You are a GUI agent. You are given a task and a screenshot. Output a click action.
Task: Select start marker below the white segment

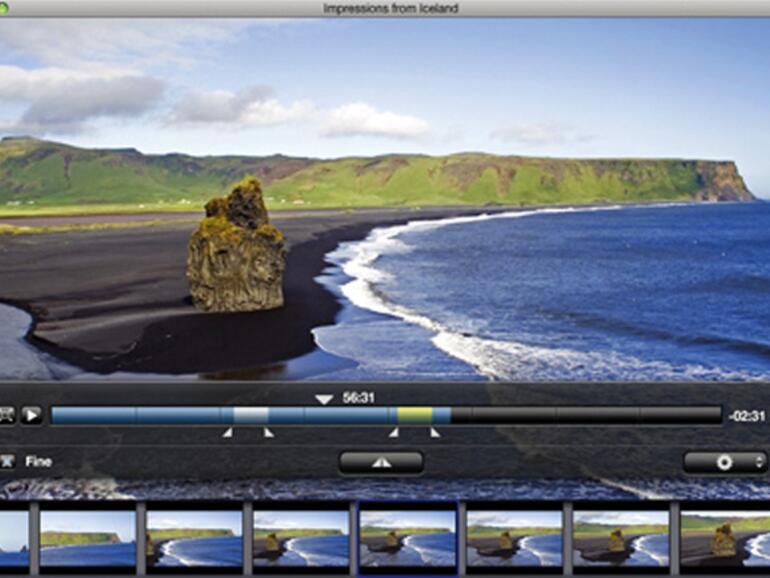[227, 433]
